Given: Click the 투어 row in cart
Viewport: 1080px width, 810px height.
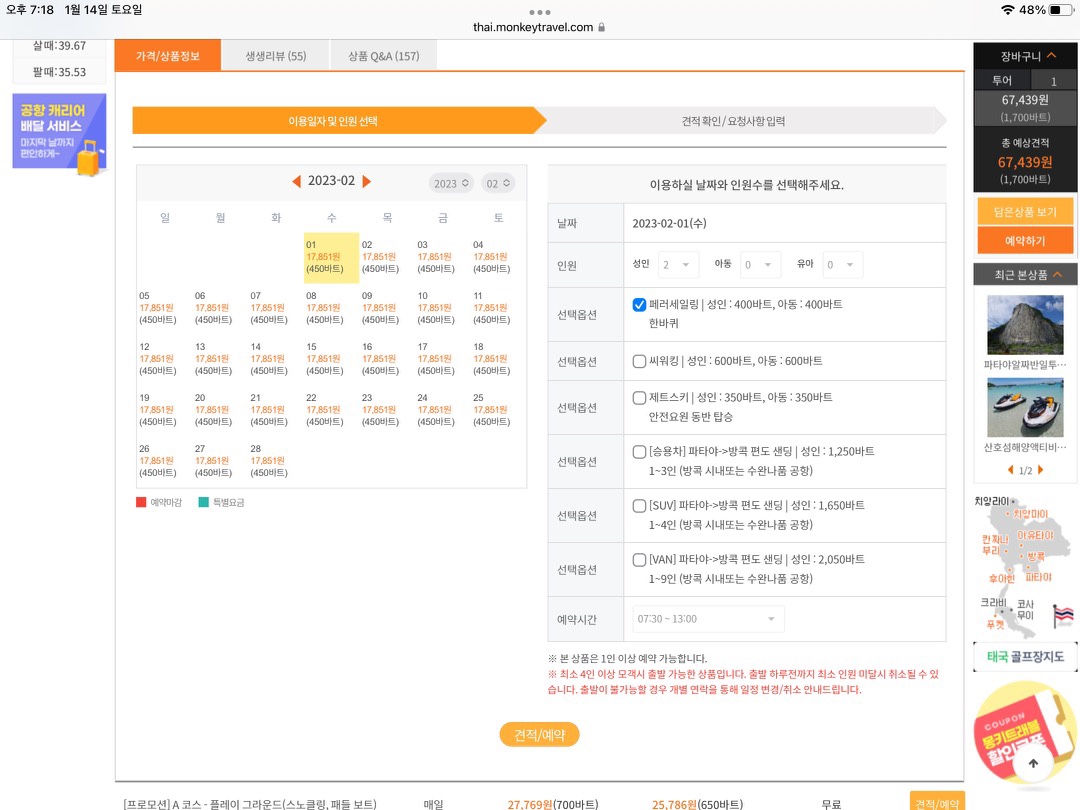Looking at the screenshot, I should tap(1025, 81).
